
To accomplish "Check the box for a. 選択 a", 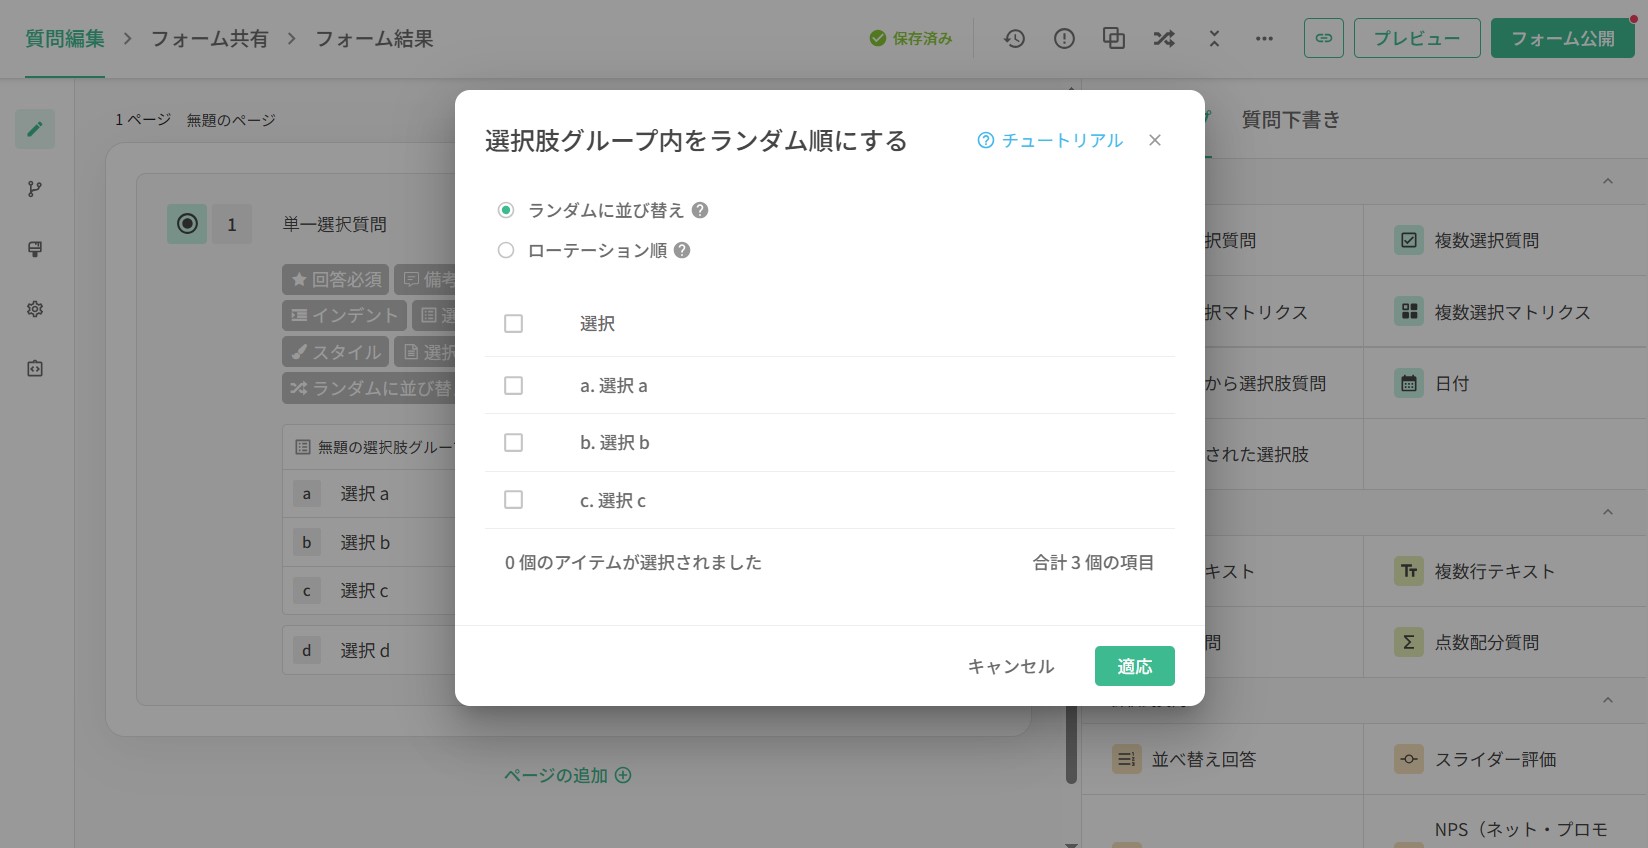I will (513, 385).
